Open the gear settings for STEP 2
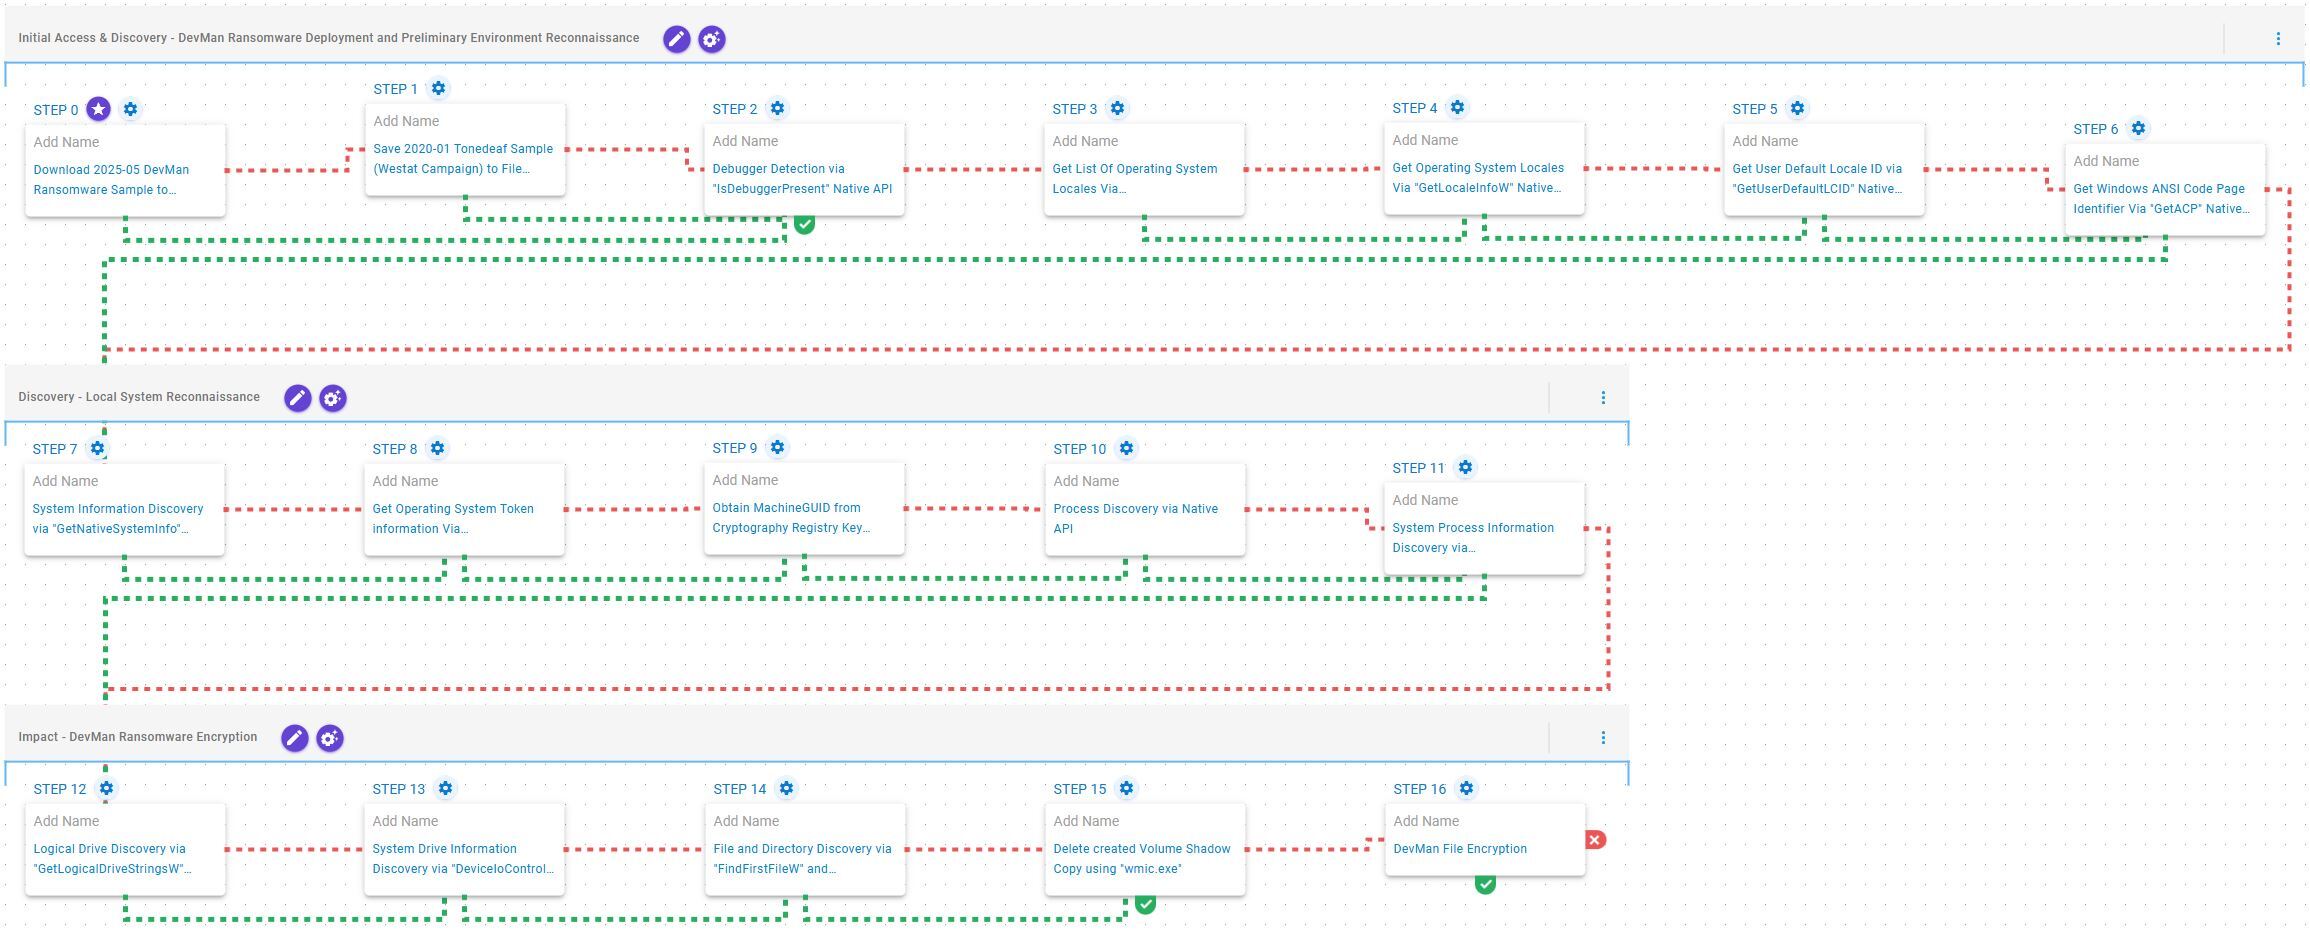The height and width of the screenshot is (938, 2310). (777, 108)
